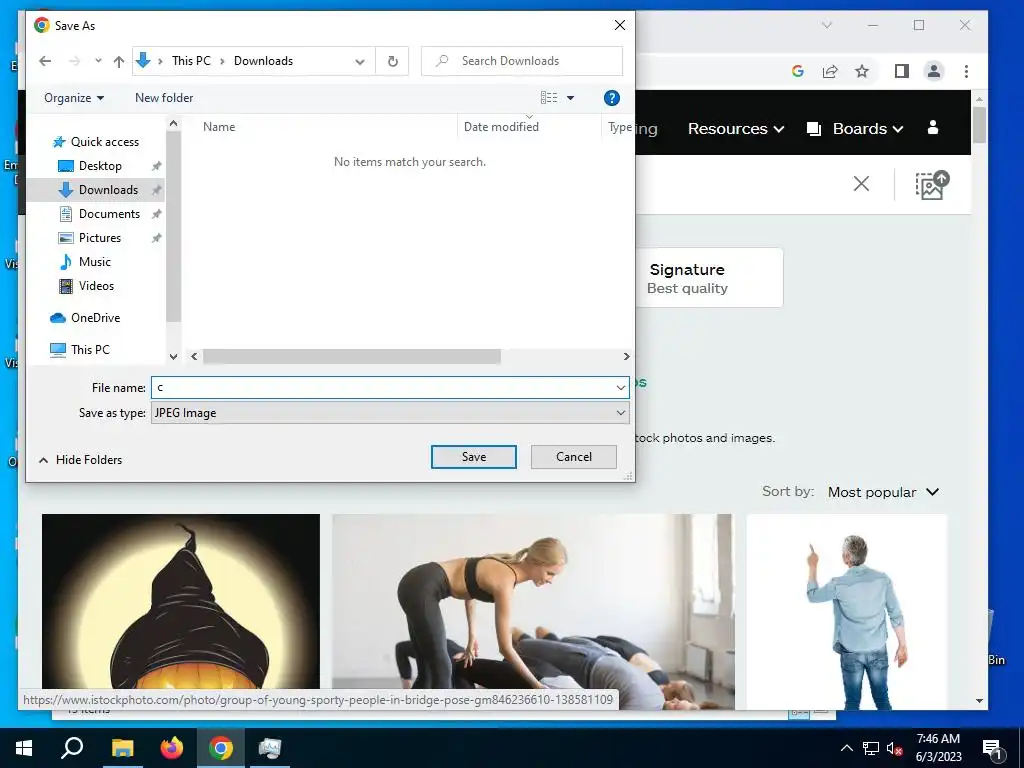Close the Save As dialog
Viewport: 1024px width, 768px height.
coord(620,25)
